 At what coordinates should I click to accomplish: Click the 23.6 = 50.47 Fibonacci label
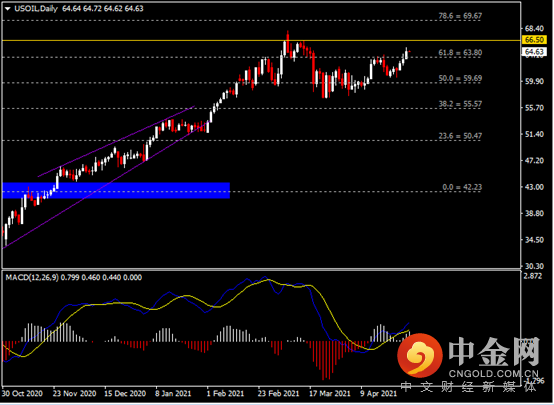[x=460, y=136]
